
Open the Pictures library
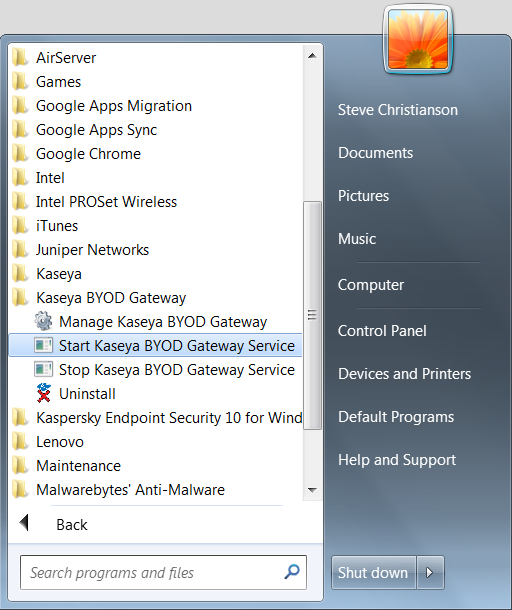coord(363,196)
